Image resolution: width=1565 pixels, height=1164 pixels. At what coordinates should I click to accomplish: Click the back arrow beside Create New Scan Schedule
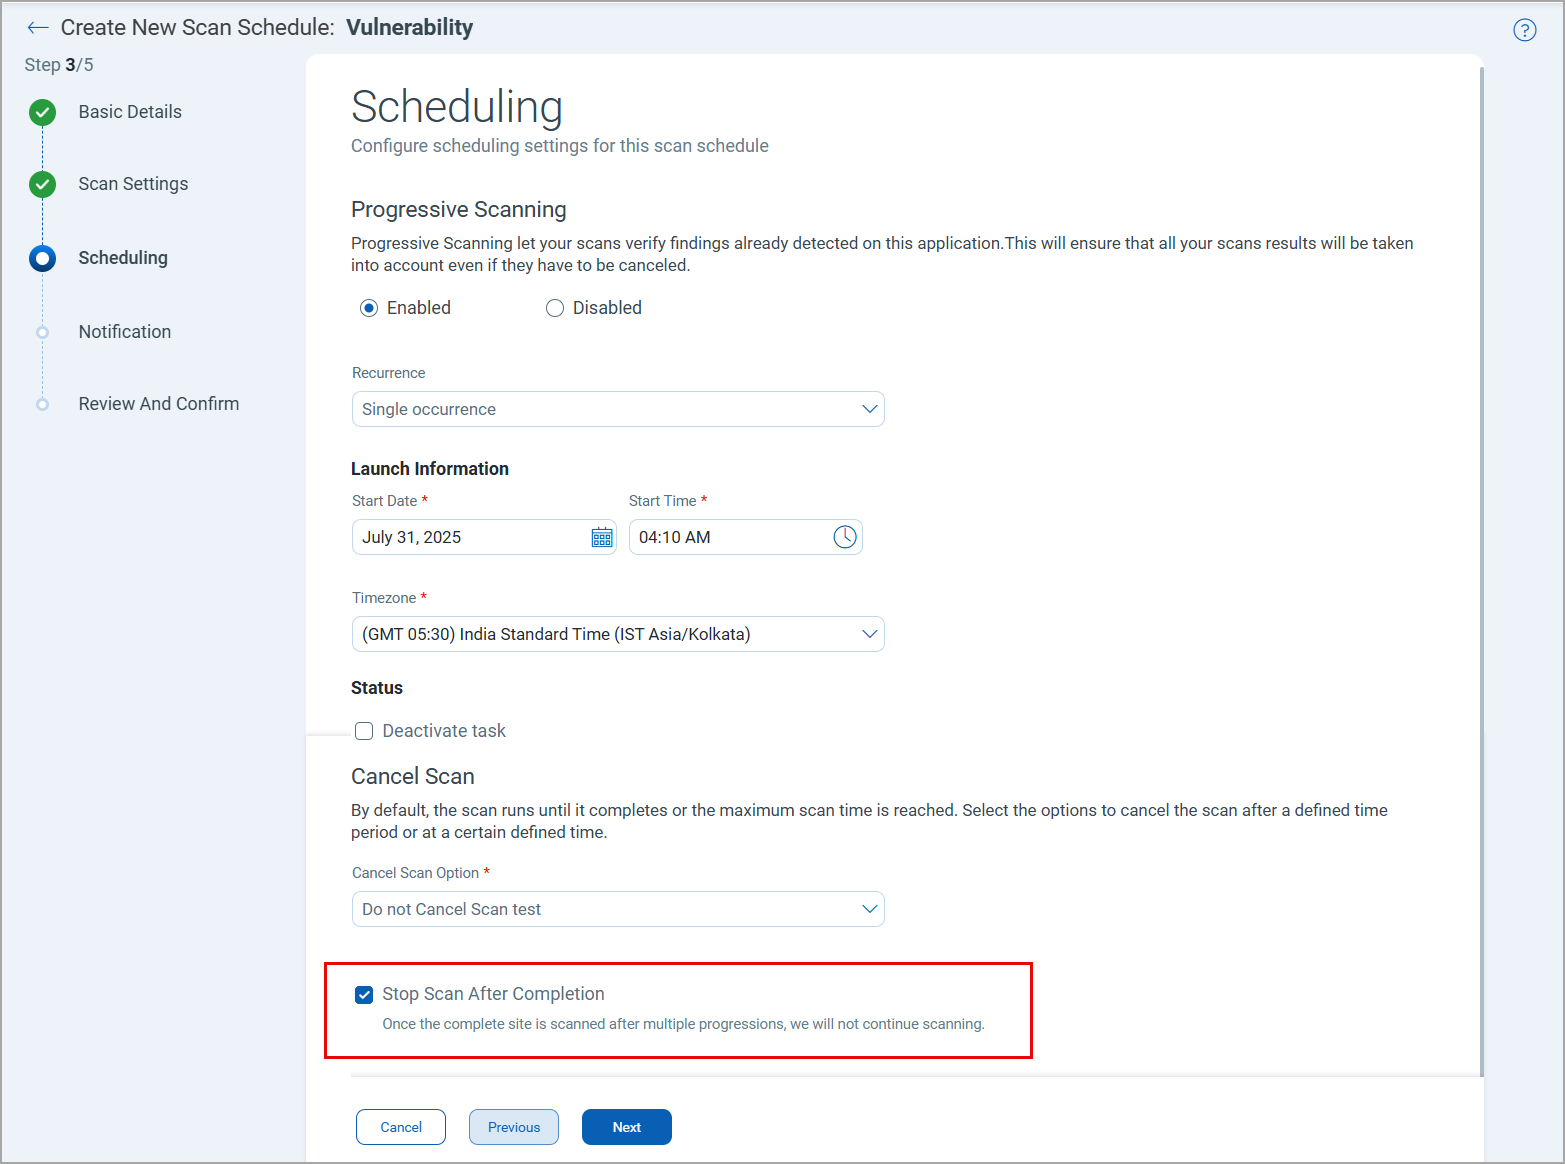37,27
